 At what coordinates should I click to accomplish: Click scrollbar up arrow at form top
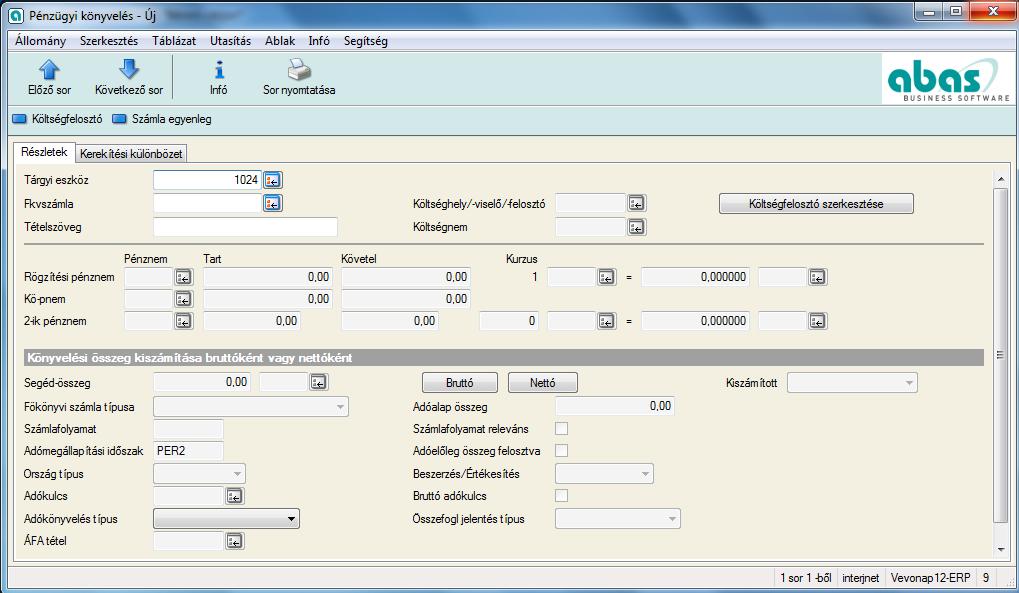point(1000,178)
